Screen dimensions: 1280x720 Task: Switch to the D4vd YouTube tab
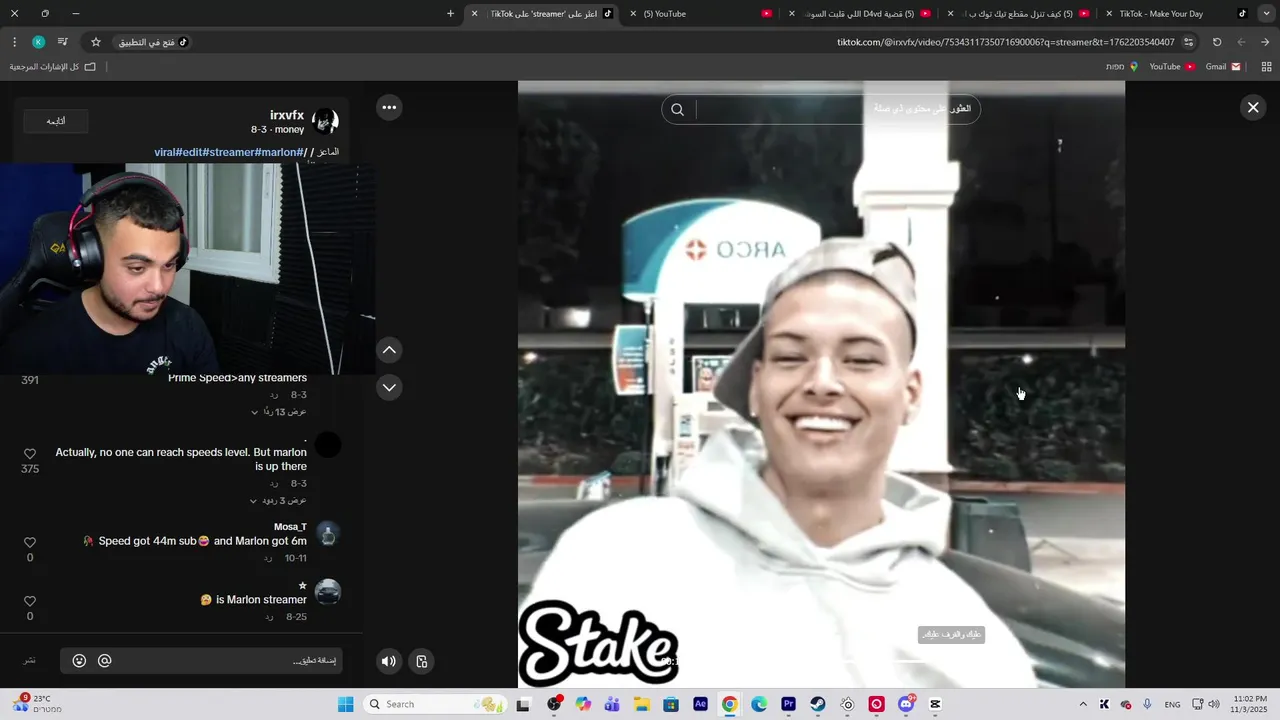point(859,14)
